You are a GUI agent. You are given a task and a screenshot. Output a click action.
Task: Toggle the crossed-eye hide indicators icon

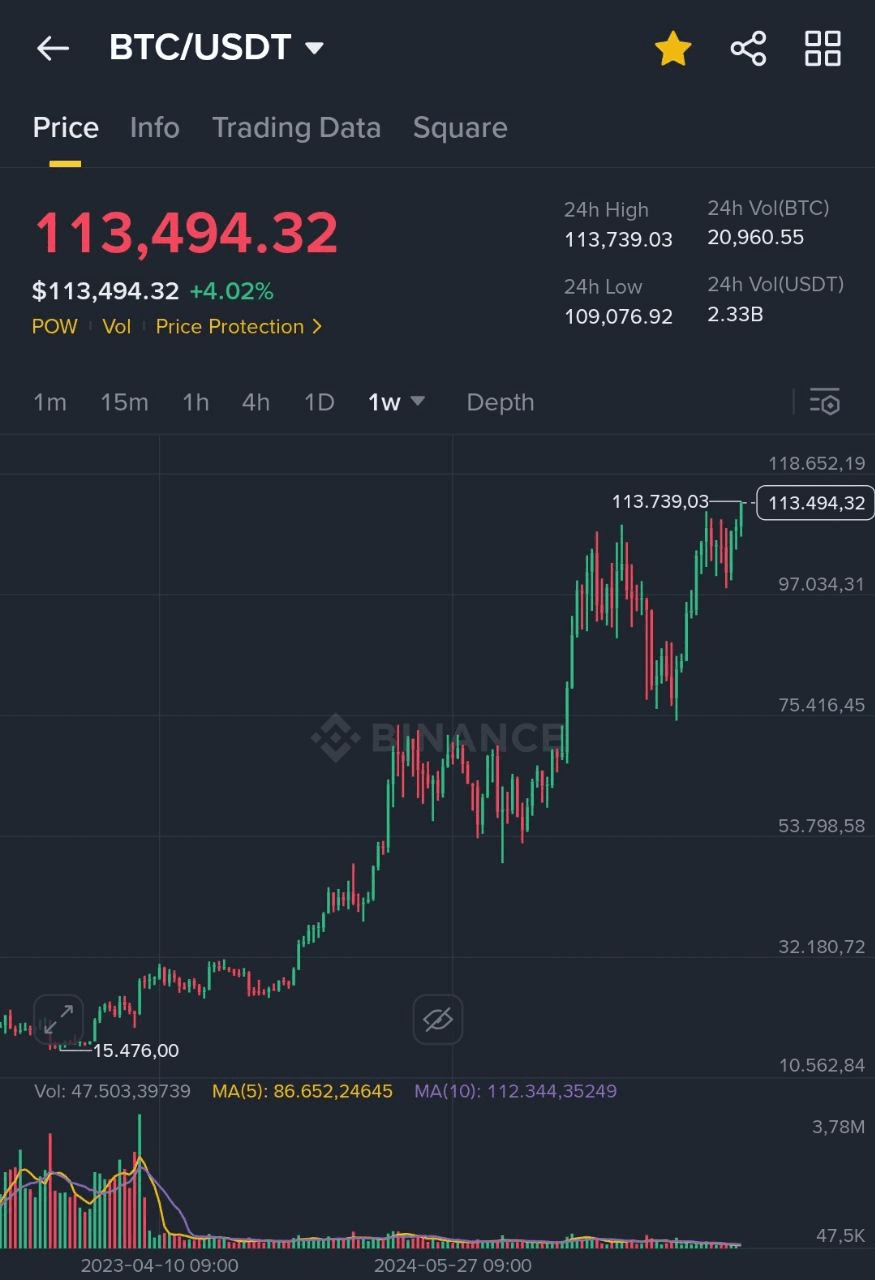(438, 1020)
